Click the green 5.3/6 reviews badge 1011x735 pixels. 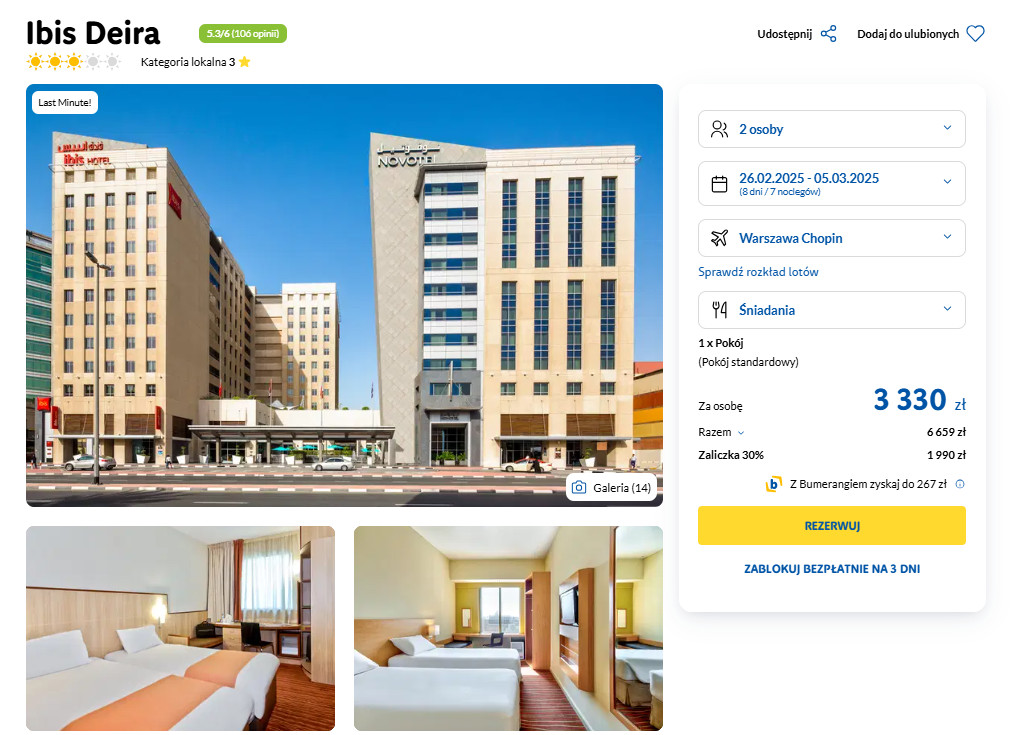tap(242, 34)
